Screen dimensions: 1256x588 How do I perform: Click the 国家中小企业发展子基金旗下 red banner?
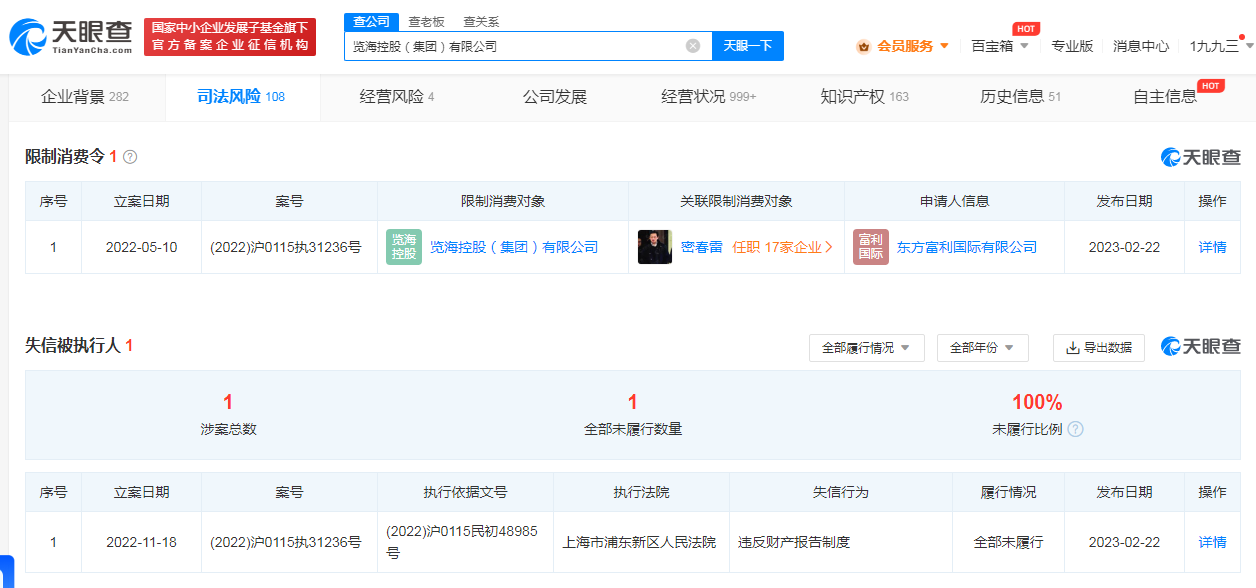(x=230, y=37)
